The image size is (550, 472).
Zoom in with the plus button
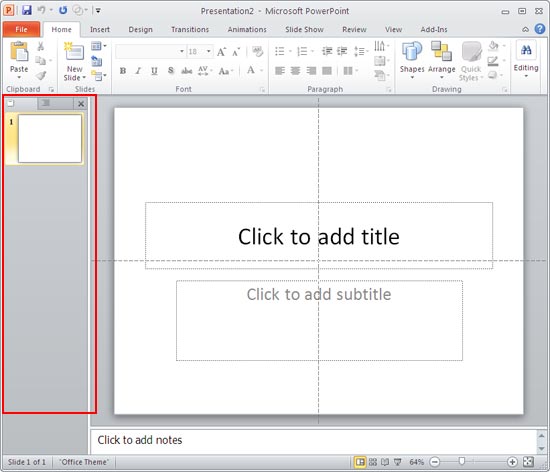click(512, 462)
